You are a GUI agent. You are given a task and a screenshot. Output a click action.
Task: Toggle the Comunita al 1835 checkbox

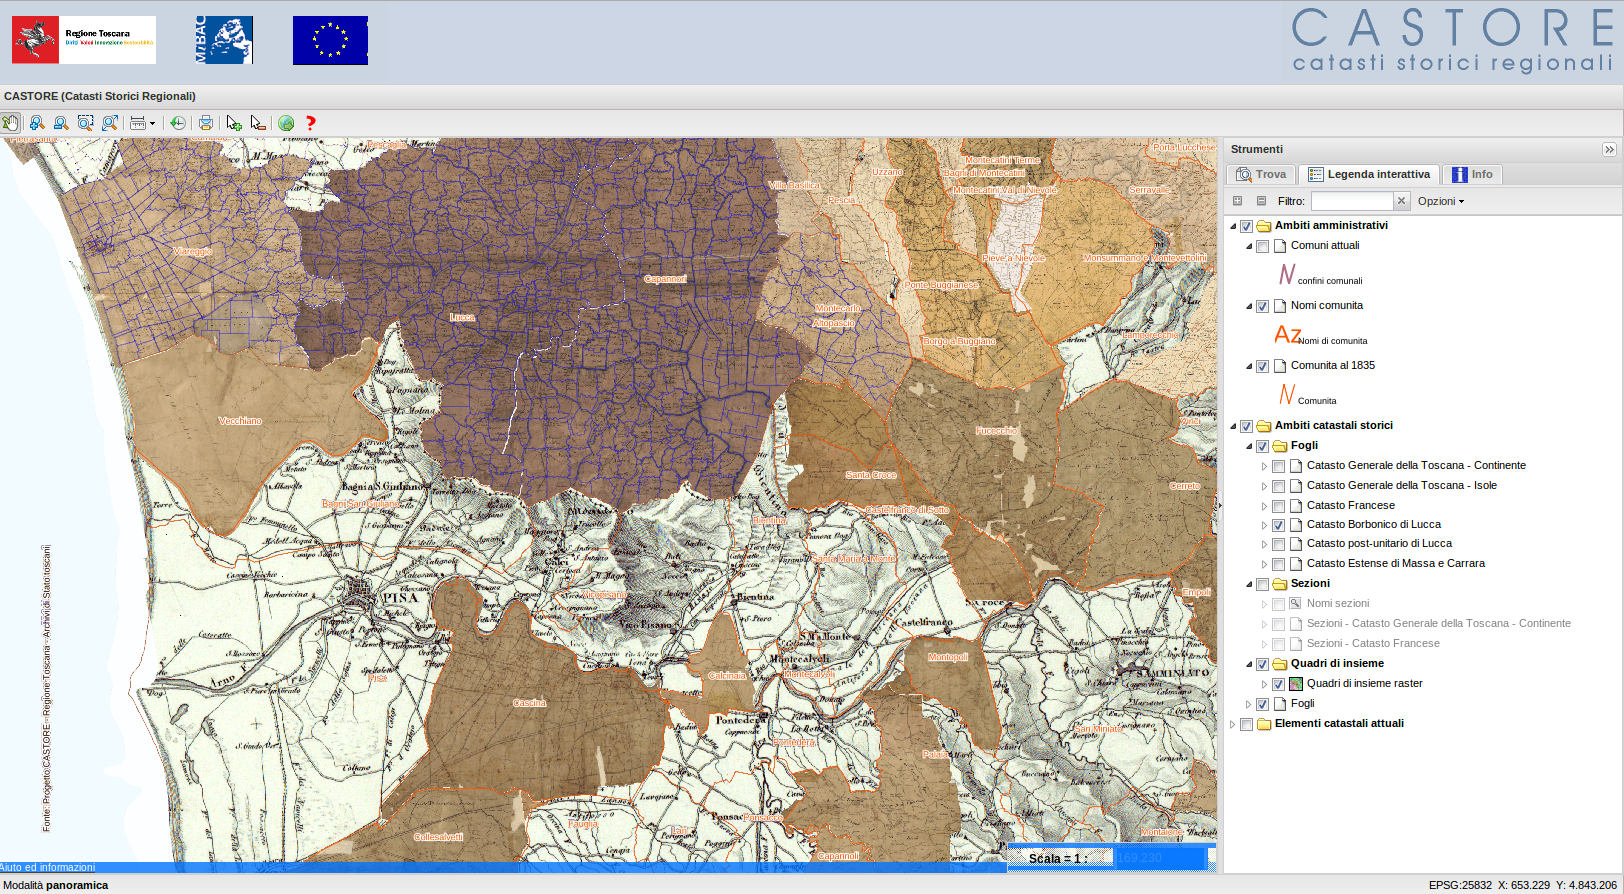(1263, 366)
